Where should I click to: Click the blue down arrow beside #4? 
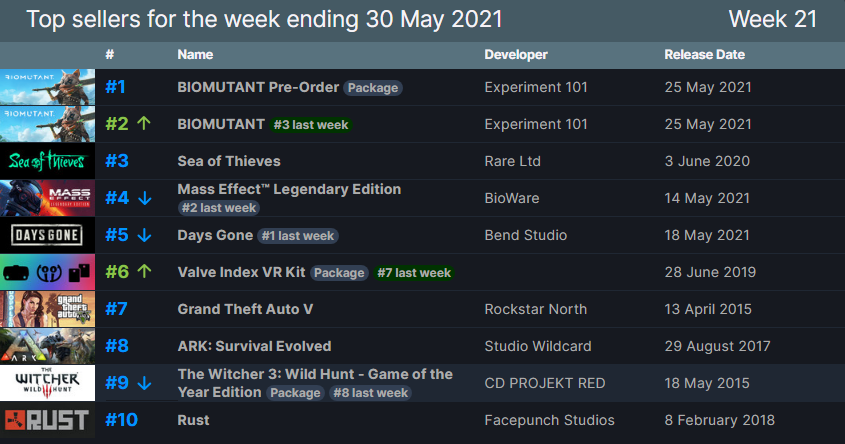click(x=144, y=198)
